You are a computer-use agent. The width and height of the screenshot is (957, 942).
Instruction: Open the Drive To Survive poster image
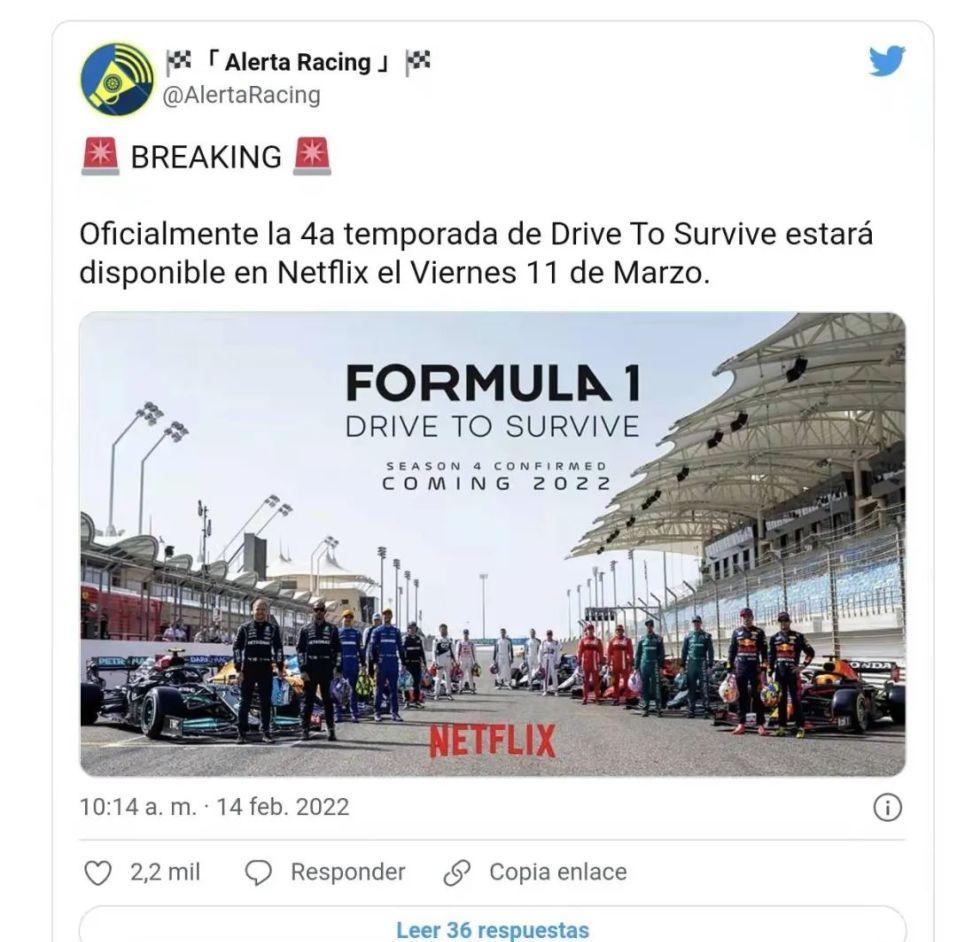pos(493,544)
